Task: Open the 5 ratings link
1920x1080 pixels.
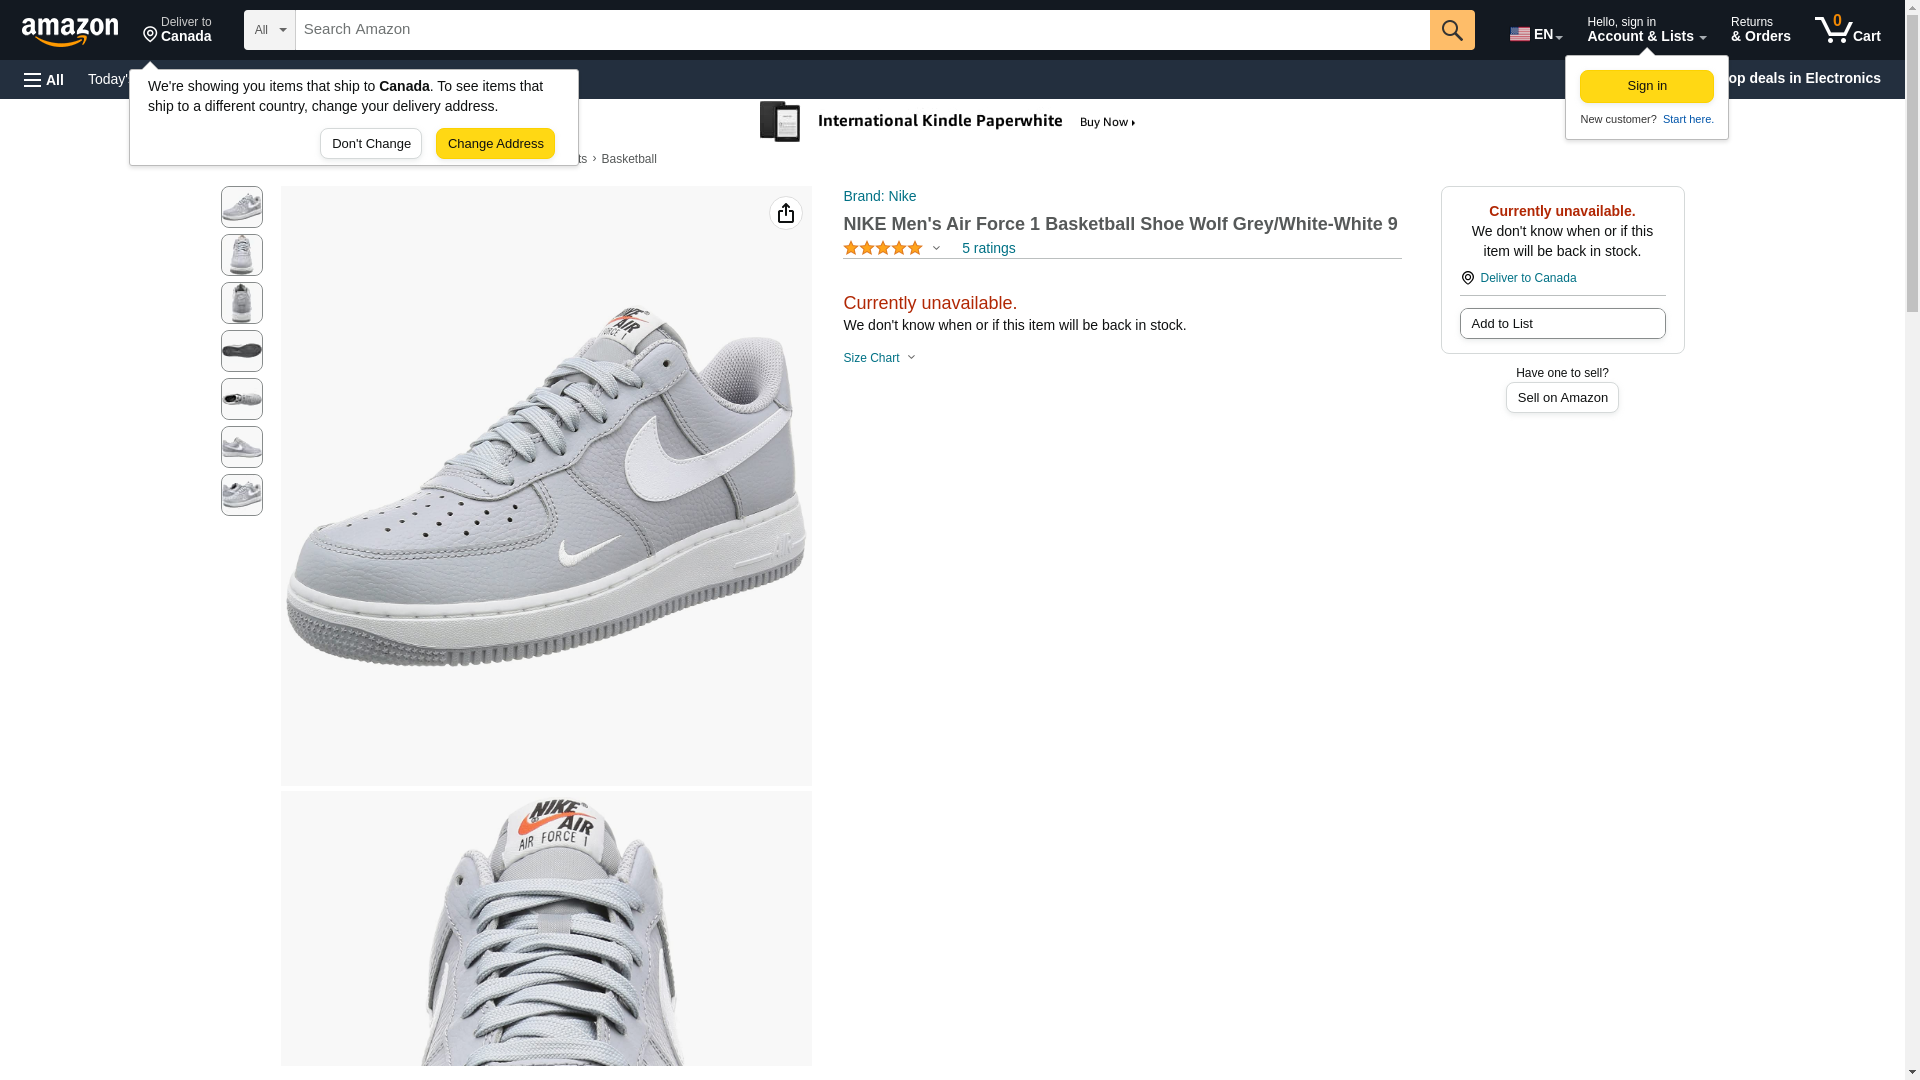Action: tap(988, 248)
